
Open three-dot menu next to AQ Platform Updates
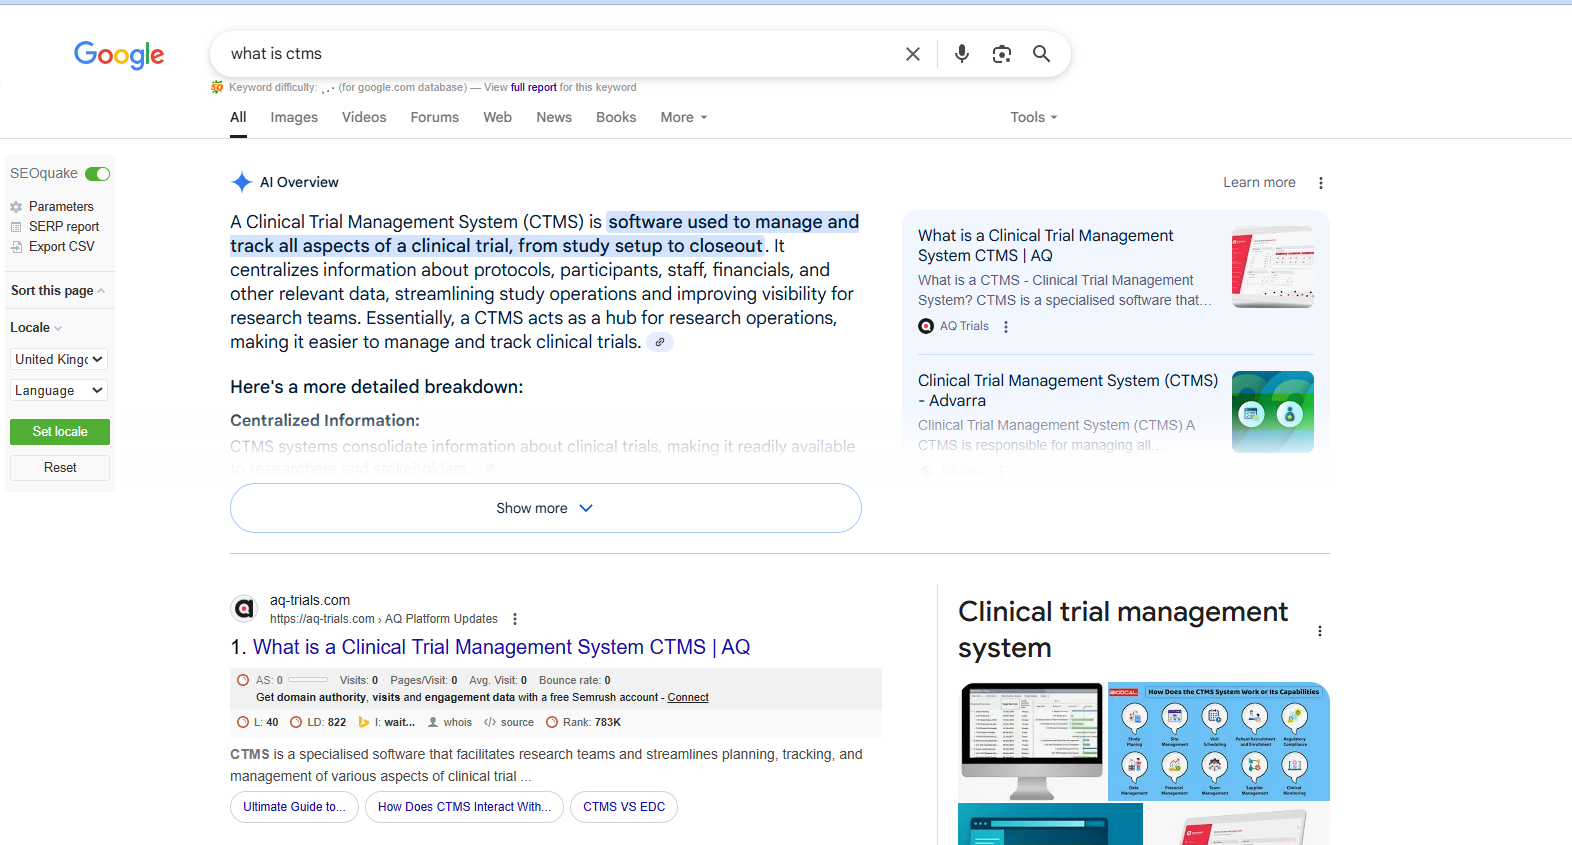tap(515, 619)
